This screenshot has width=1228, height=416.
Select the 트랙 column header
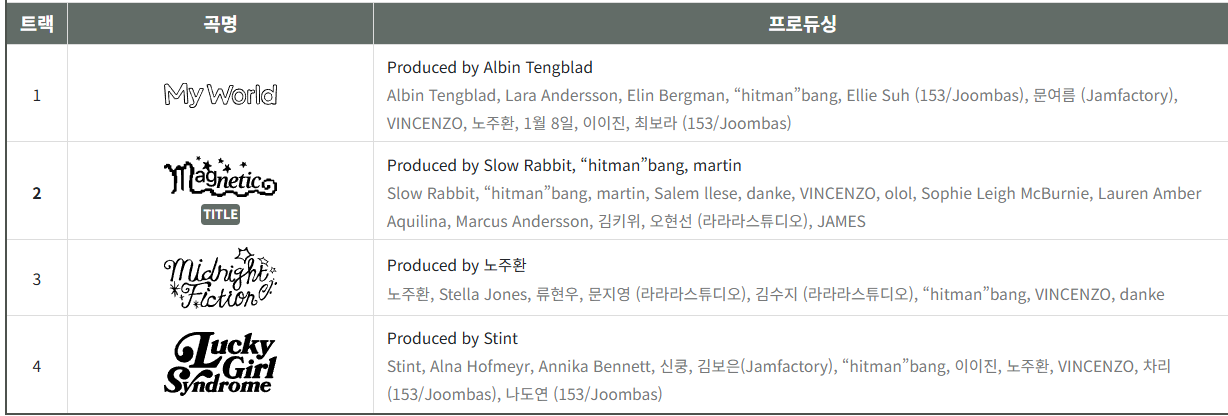click(37, 24)
